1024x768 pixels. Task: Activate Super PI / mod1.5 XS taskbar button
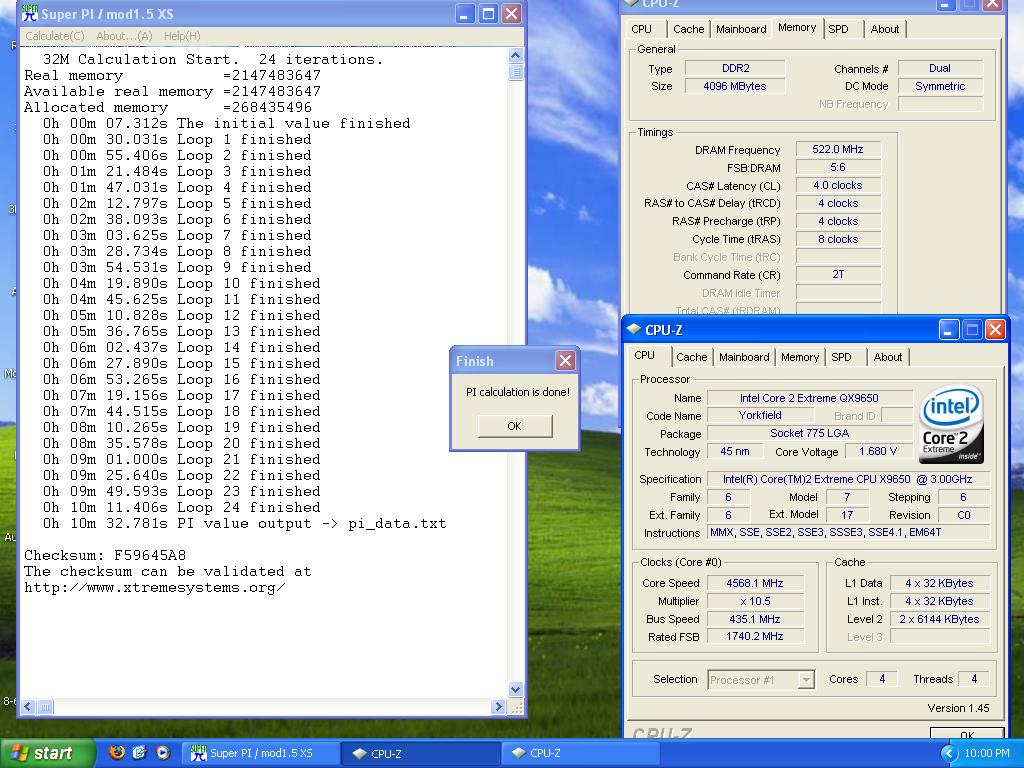[259, 753]
